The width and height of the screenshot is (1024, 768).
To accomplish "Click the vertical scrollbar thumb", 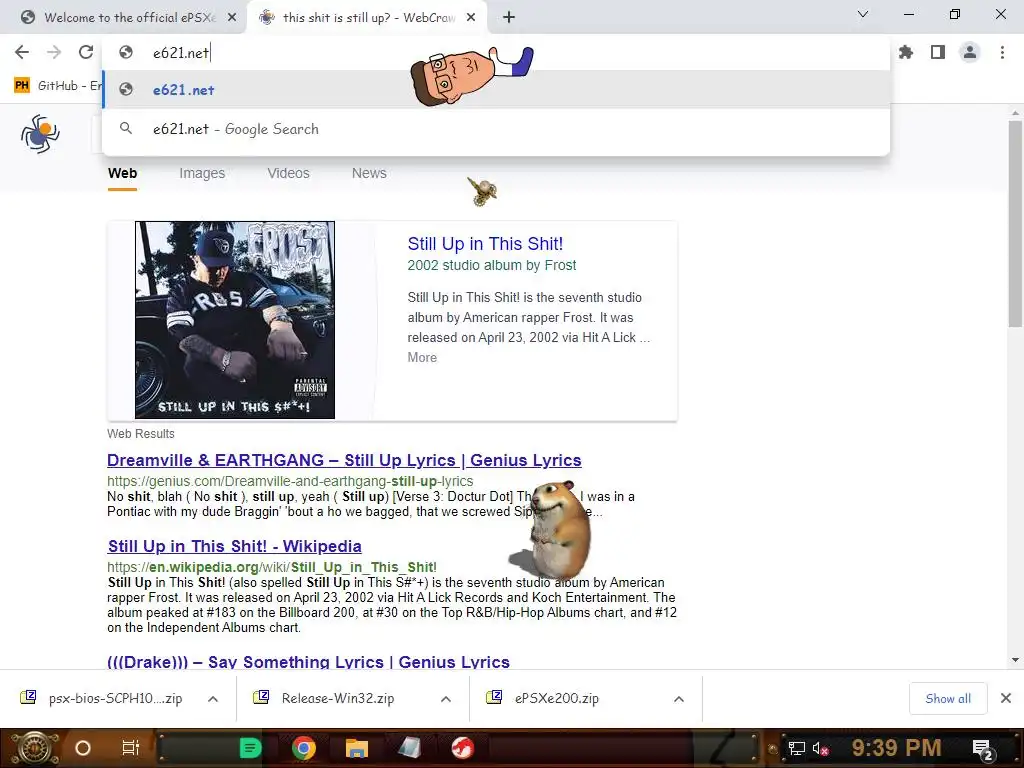I will point(1015,224).
